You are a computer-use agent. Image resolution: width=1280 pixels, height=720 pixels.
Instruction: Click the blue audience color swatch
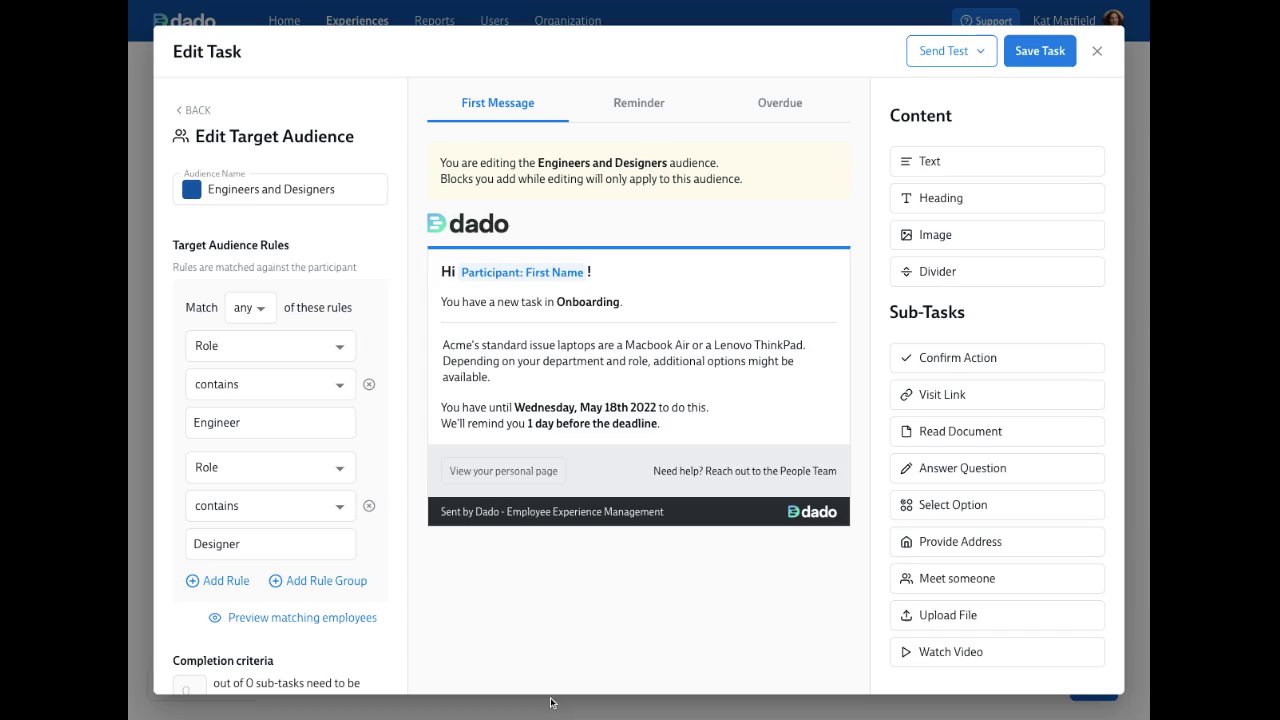[192, 190]
